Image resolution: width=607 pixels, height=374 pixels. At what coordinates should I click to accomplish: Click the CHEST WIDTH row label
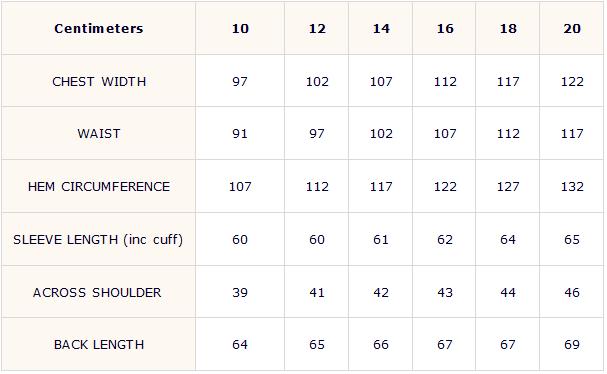[99, 82]
